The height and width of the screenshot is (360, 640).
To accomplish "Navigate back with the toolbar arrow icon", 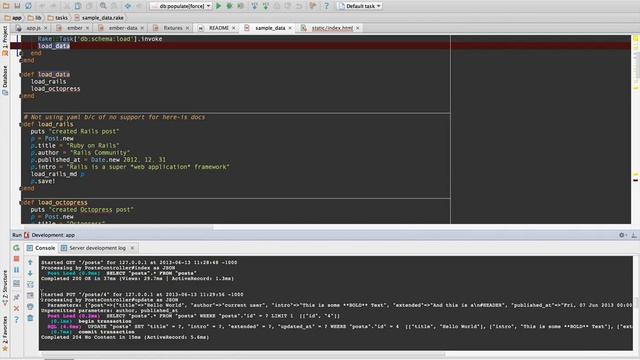I will tap(128, 6).
